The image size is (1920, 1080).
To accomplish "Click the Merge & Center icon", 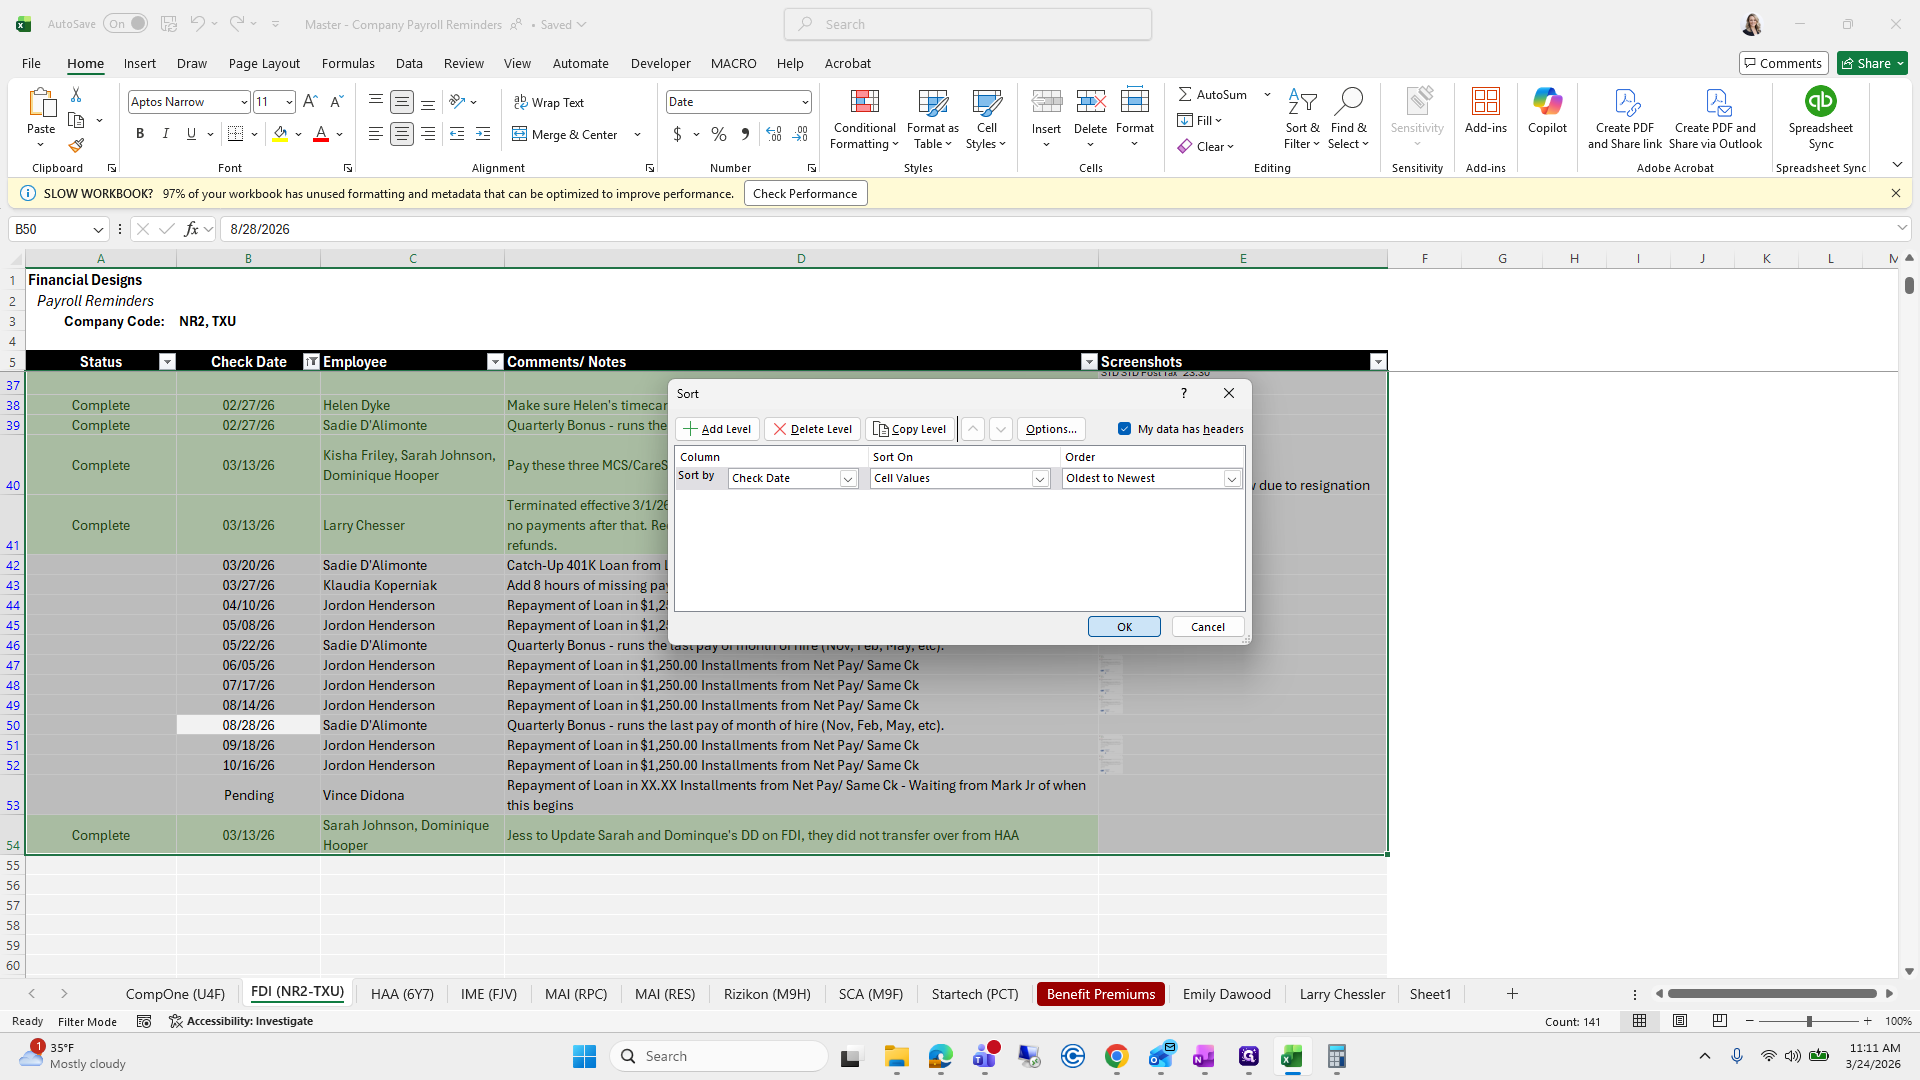I will (520, 134).
